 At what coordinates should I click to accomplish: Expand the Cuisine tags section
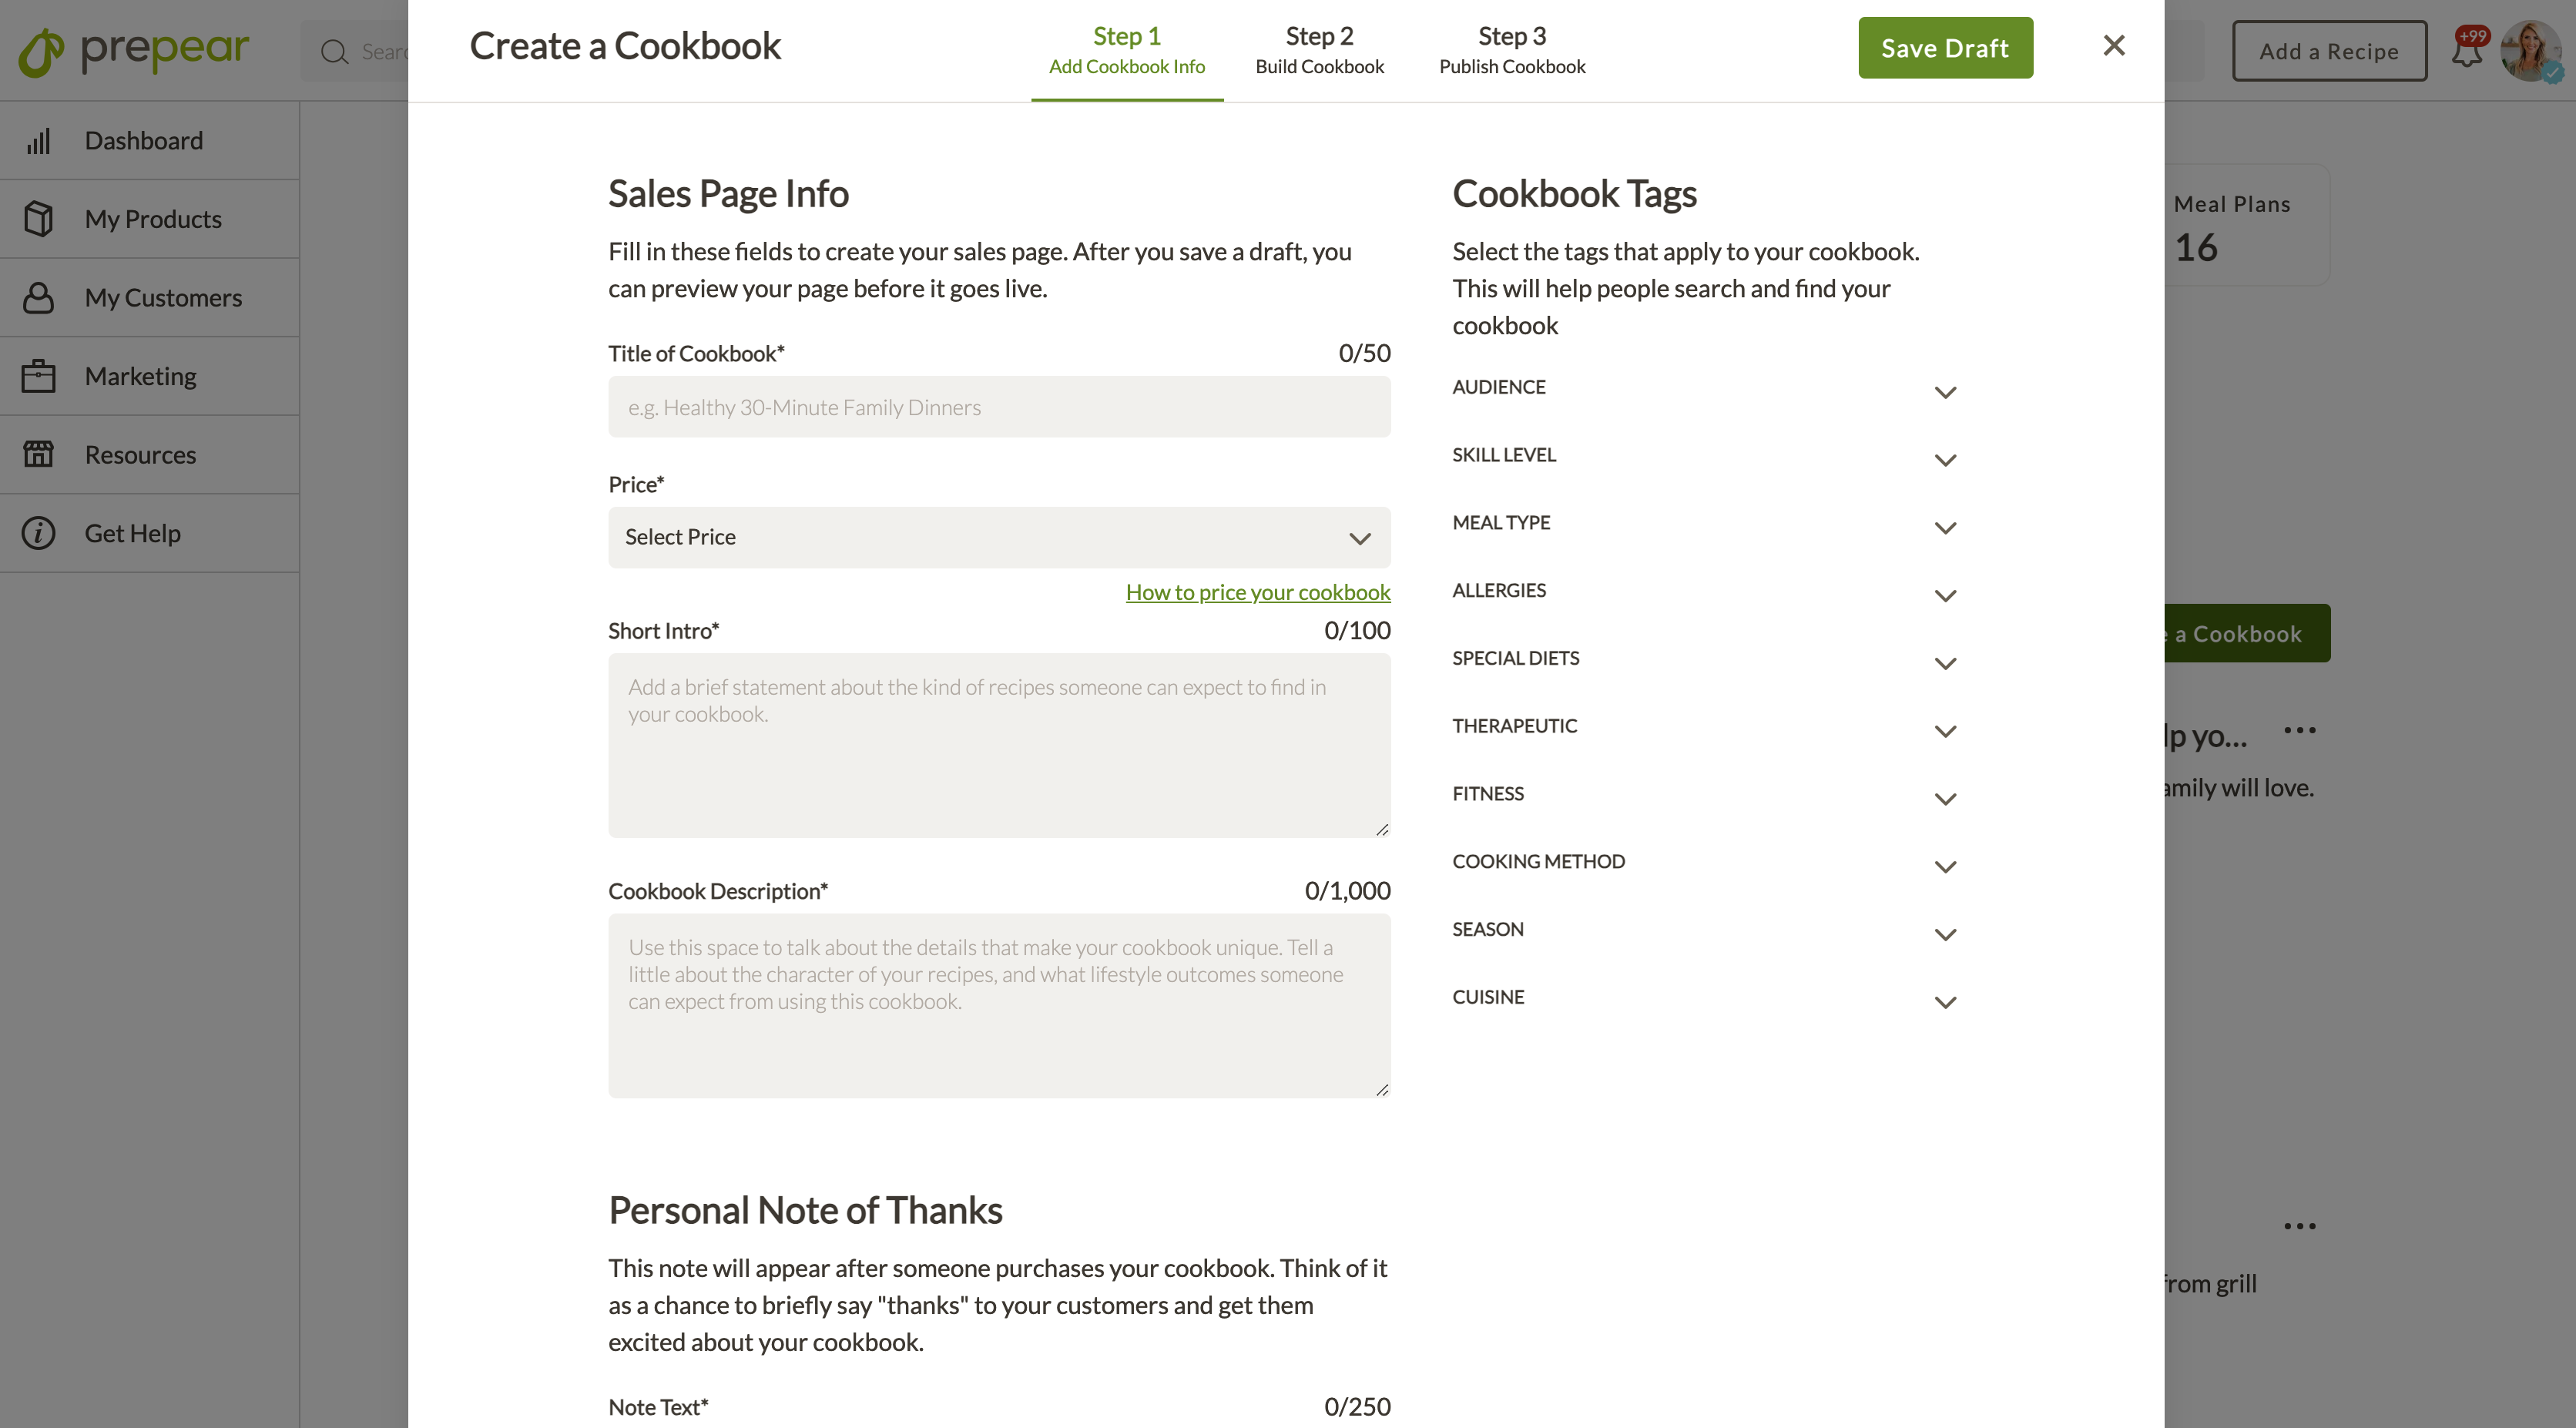[x=1704, y=998]
